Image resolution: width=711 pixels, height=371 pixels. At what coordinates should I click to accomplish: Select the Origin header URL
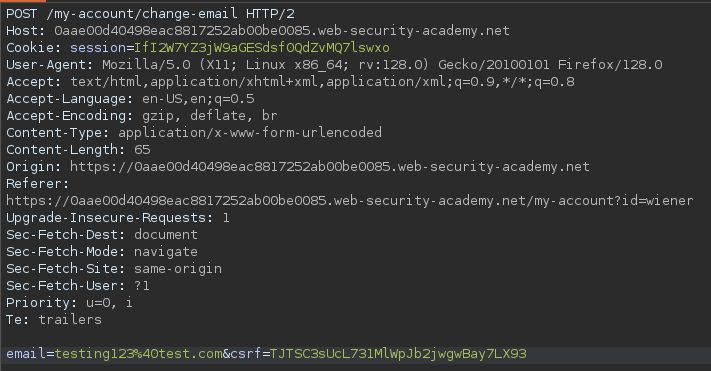330,166
